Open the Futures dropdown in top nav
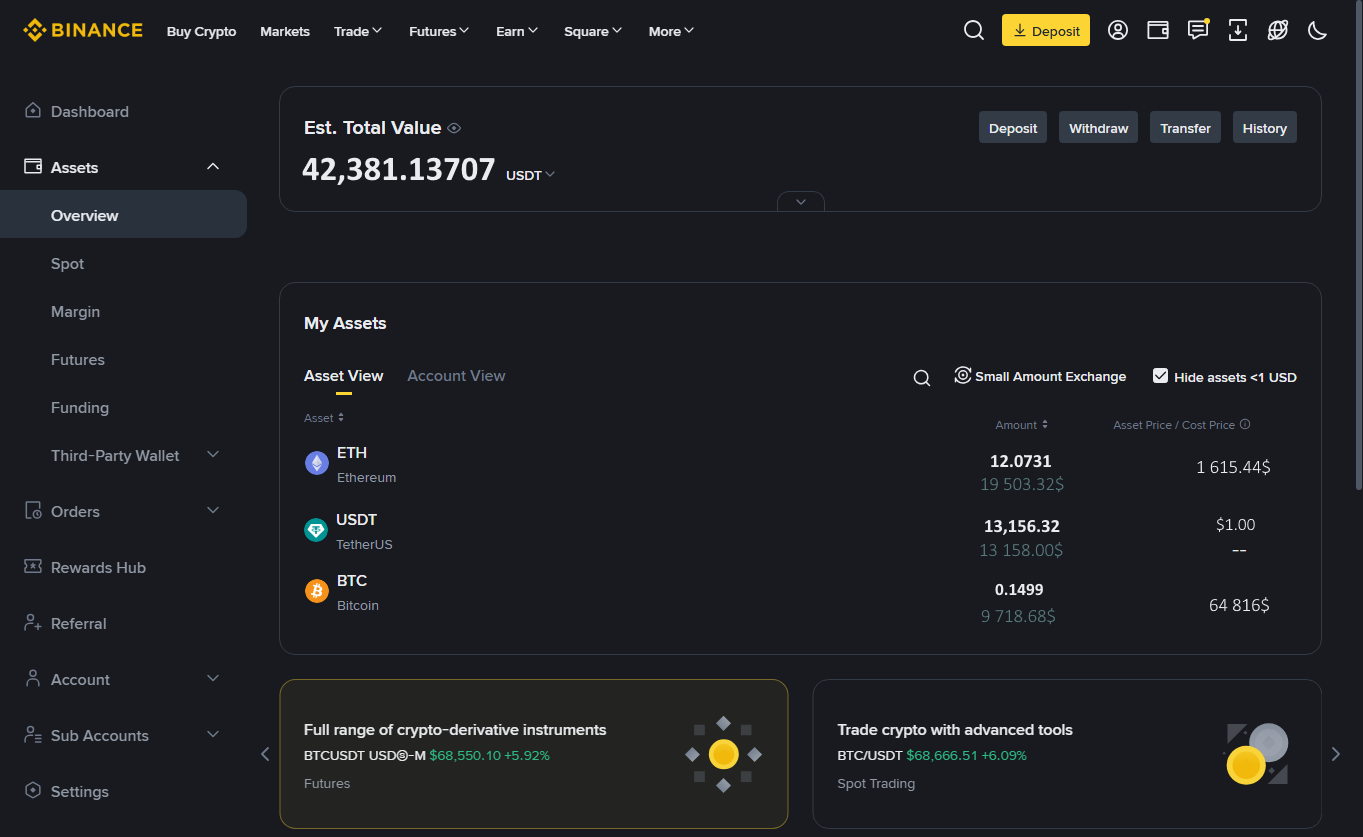1363x837 pixels. pos(439,31)
